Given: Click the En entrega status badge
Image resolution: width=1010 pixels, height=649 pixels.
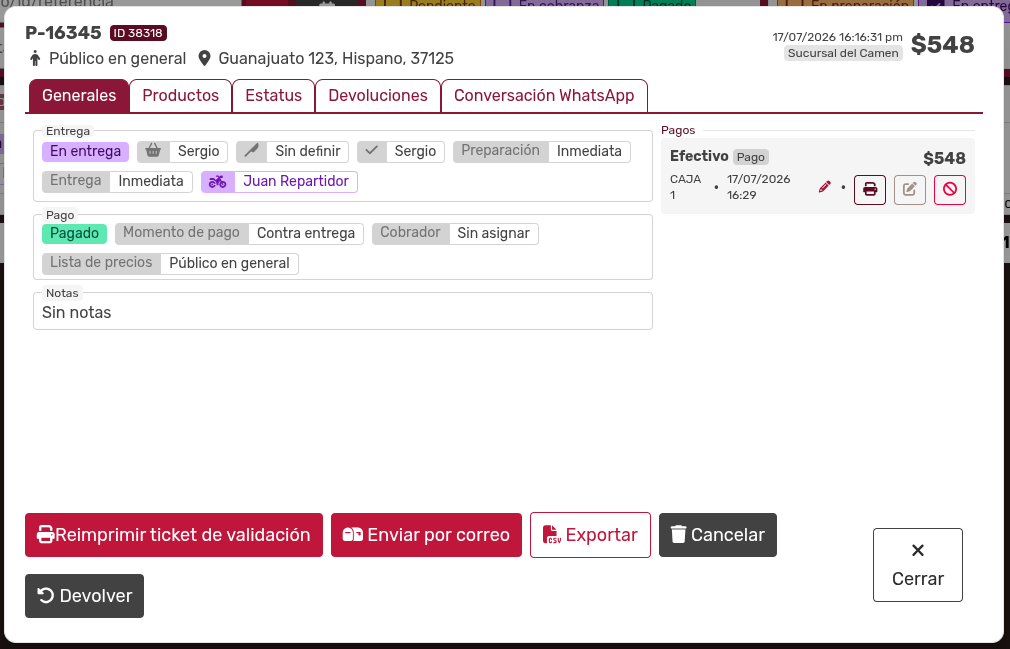Looking at the screenshot, I should (x=86, y=151).
